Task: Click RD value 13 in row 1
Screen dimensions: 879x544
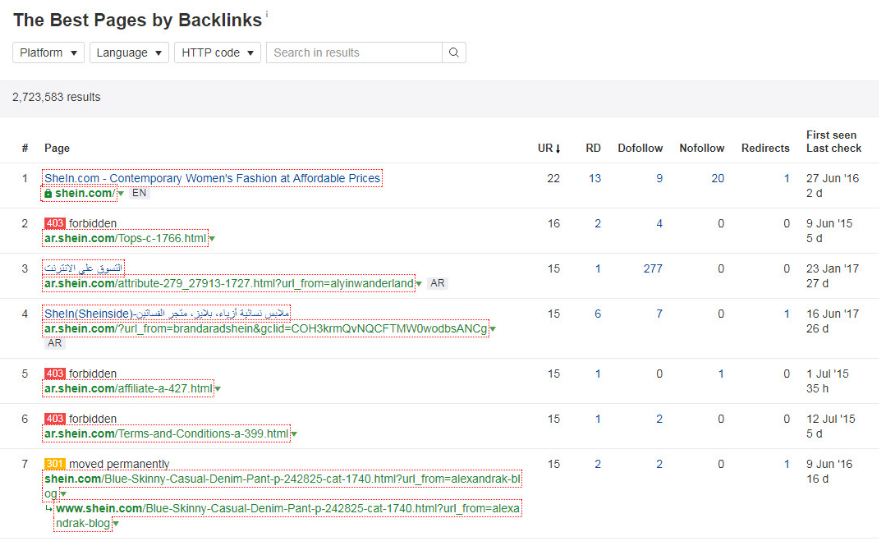Action: pyautogui.click(x=595, y=178)
